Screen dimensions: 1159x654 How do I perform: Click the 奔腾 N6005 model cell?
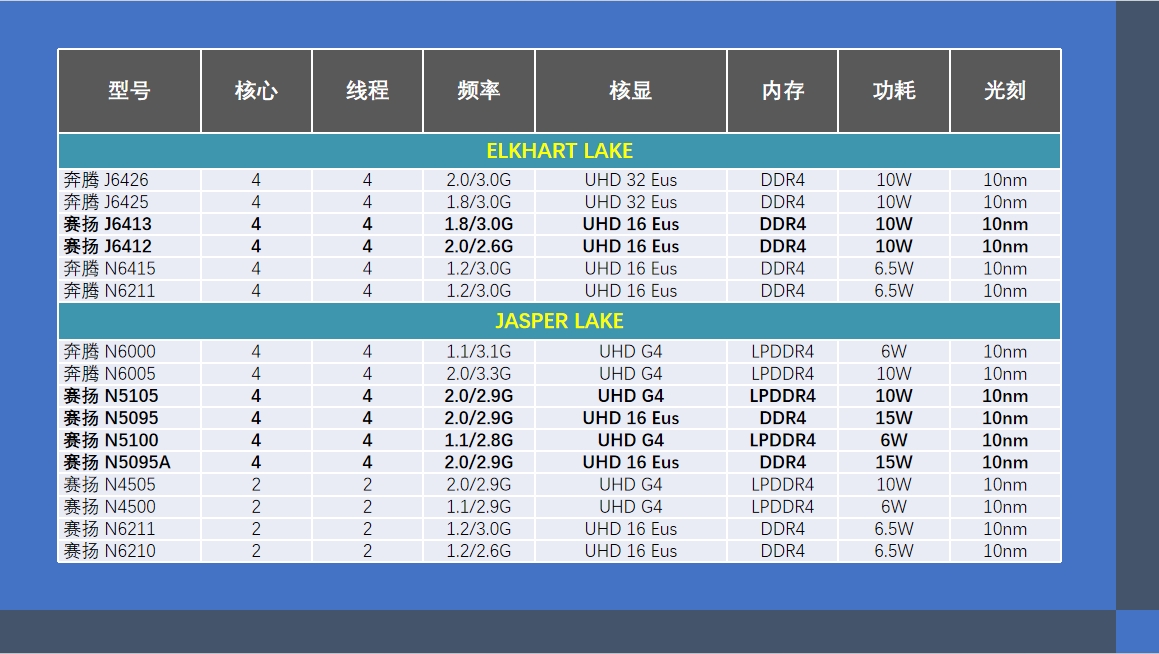click(x=129, y=373)
